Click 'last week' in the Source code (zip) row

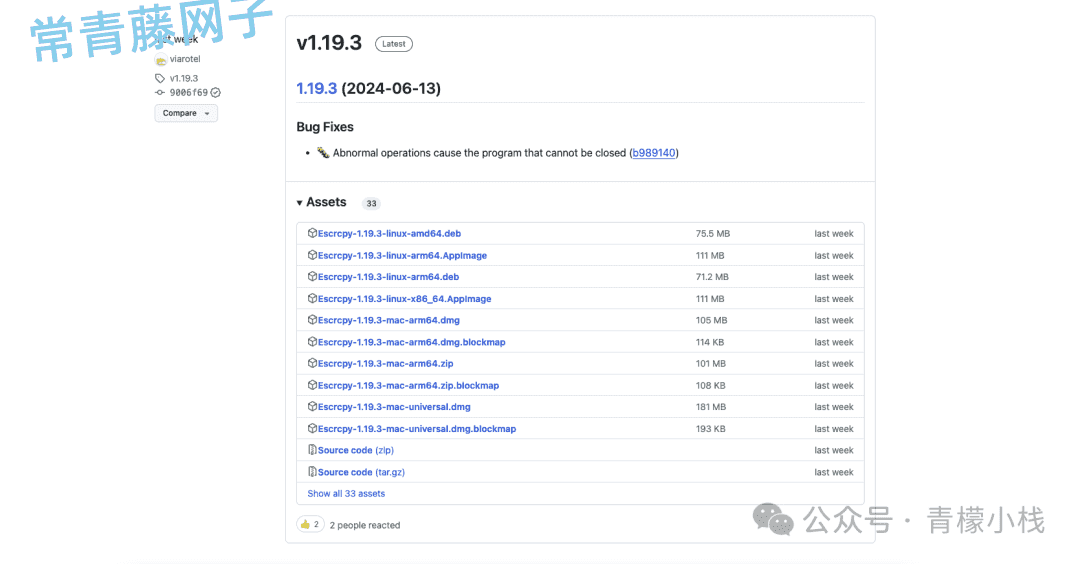[833, 450]
